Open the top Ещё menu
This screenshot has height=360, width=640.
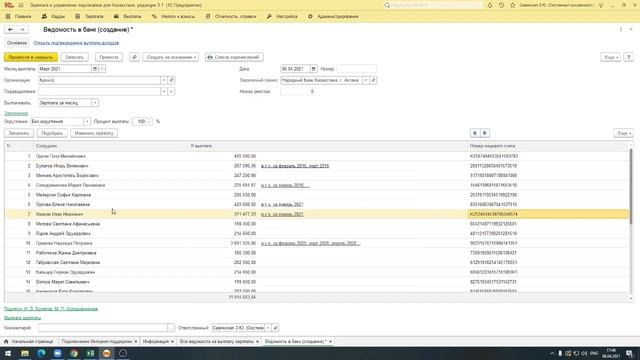[610, 57]
